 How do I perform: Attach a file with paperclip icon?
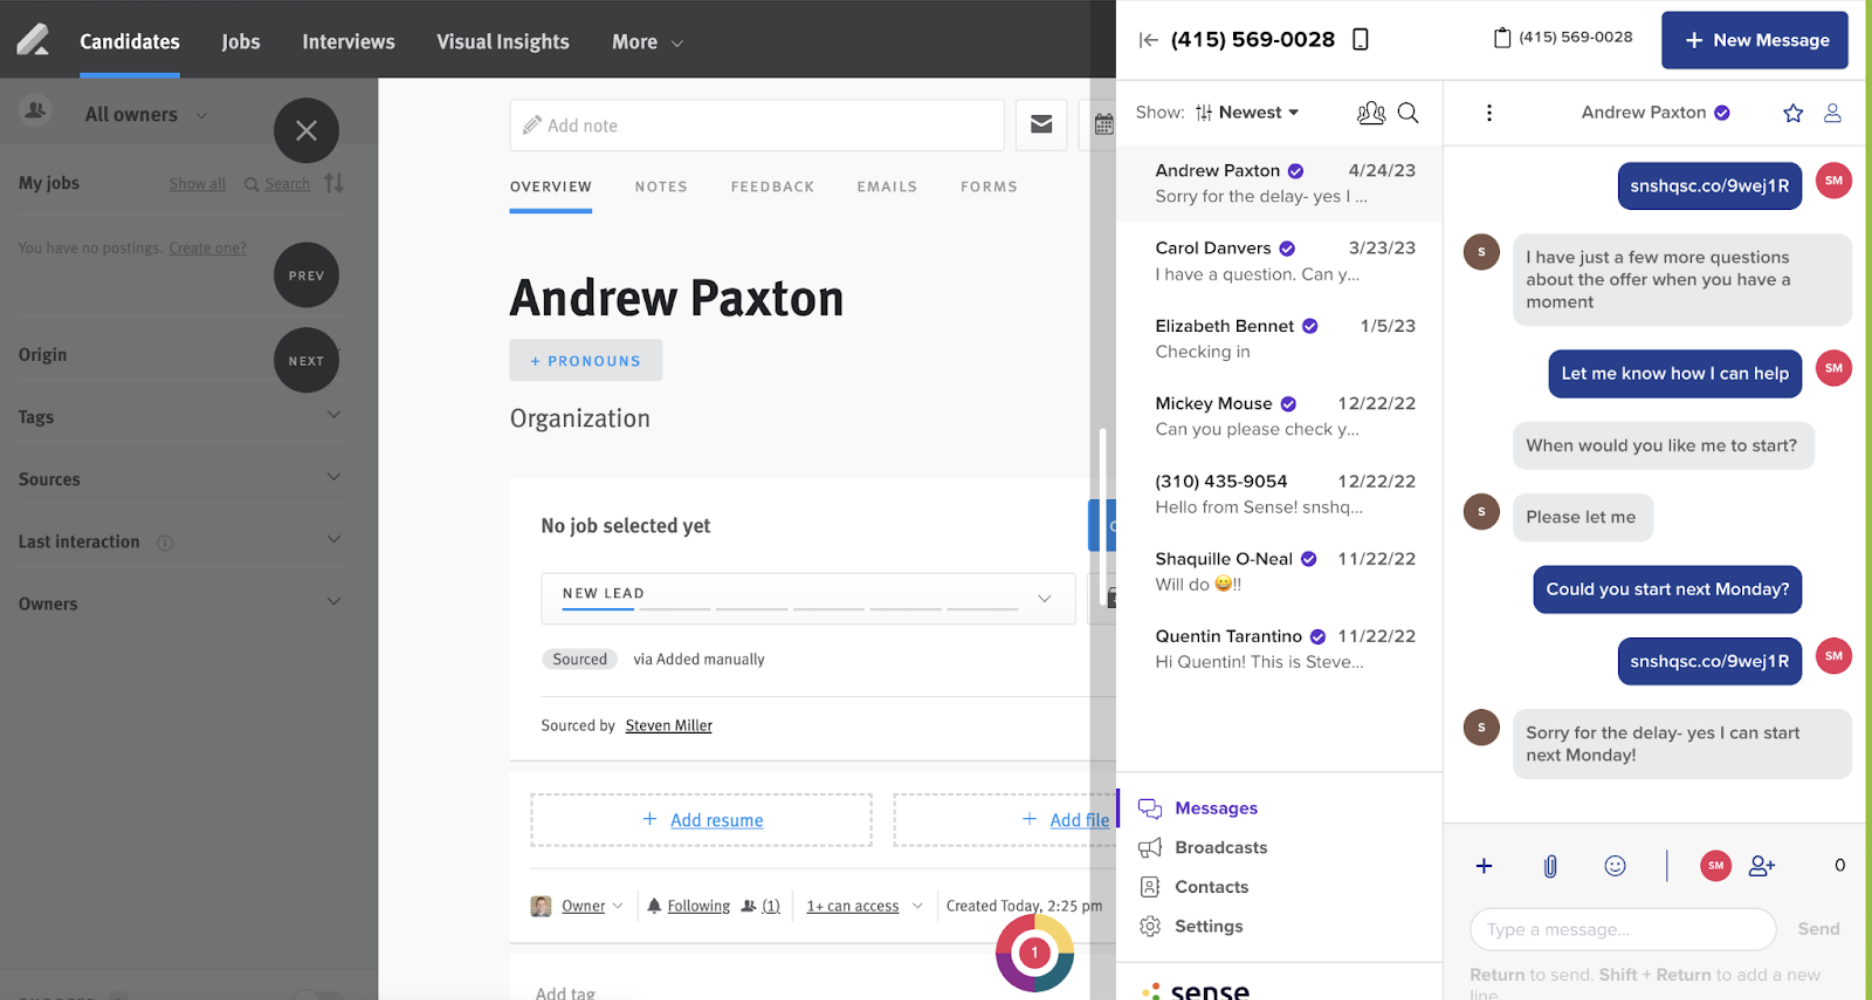(x=1550, y=866)
